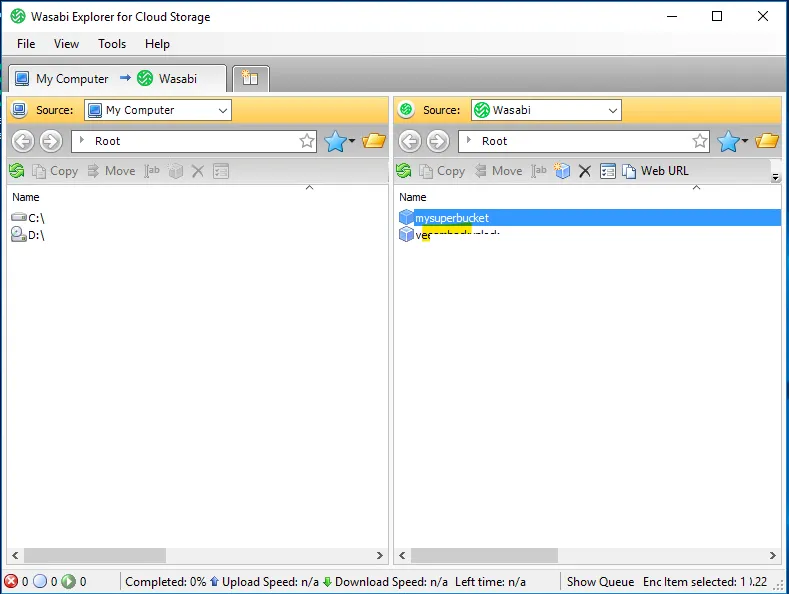The width and height of the screenshot is (789, 594).
Task: Open properties icon in the Wasabi toolbar
Action: [x=607, y=171]
